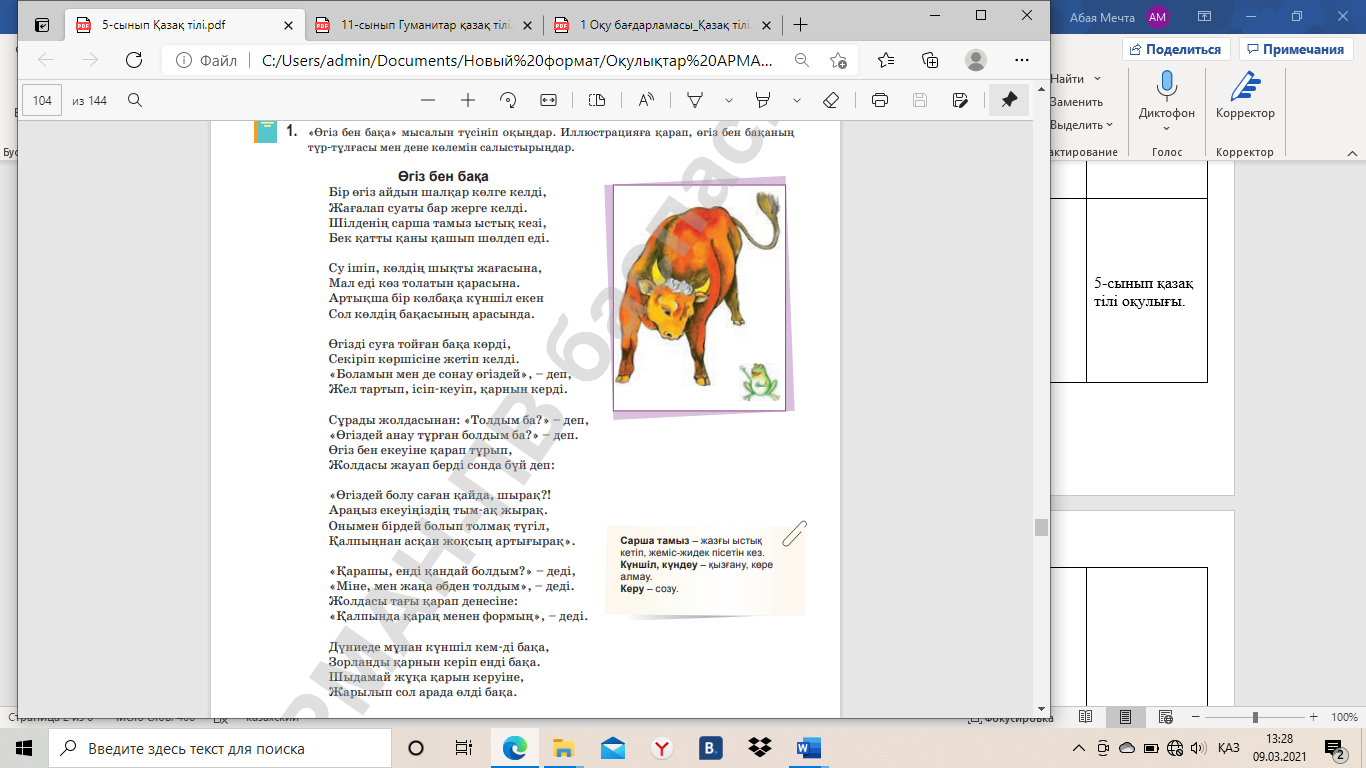Zoom in on the PDF

467,100
